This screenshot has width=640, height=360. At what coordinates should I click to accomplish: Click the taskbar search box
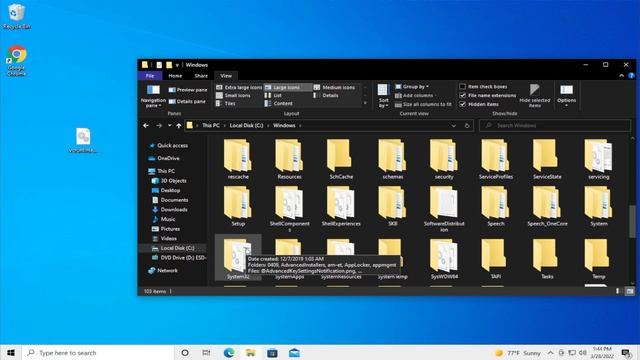[x=98, y=353]
